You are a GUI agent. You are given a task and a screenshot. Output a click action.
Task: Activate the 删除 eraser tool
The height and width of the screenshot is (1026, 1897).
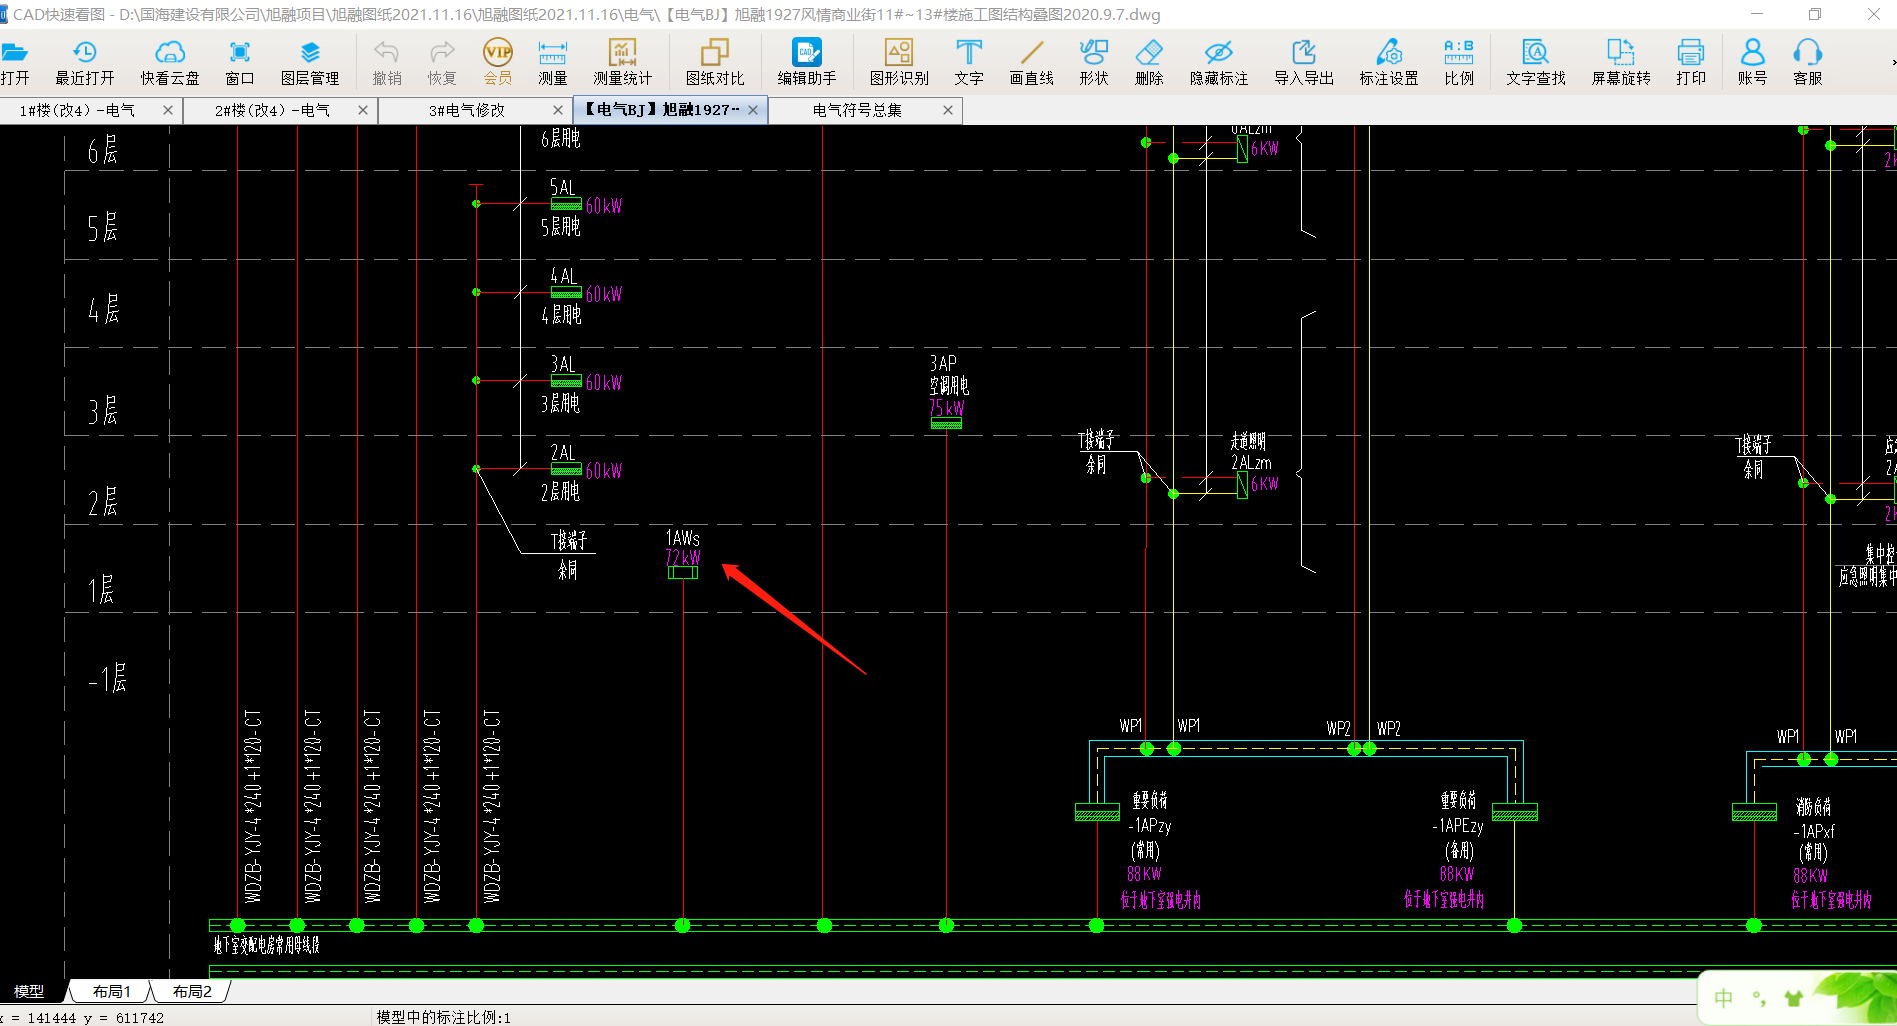[1149, 63]
